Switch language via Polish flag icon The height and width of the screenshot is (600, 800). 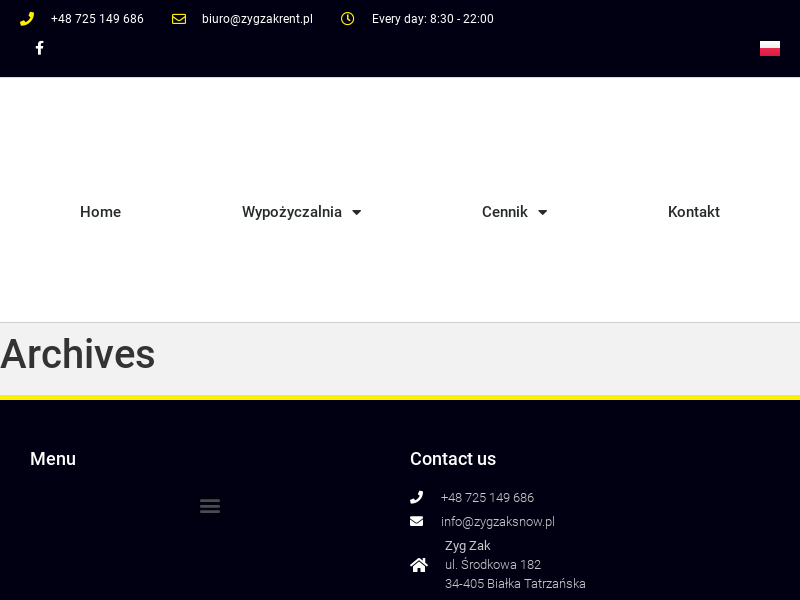tap(769, 48)
